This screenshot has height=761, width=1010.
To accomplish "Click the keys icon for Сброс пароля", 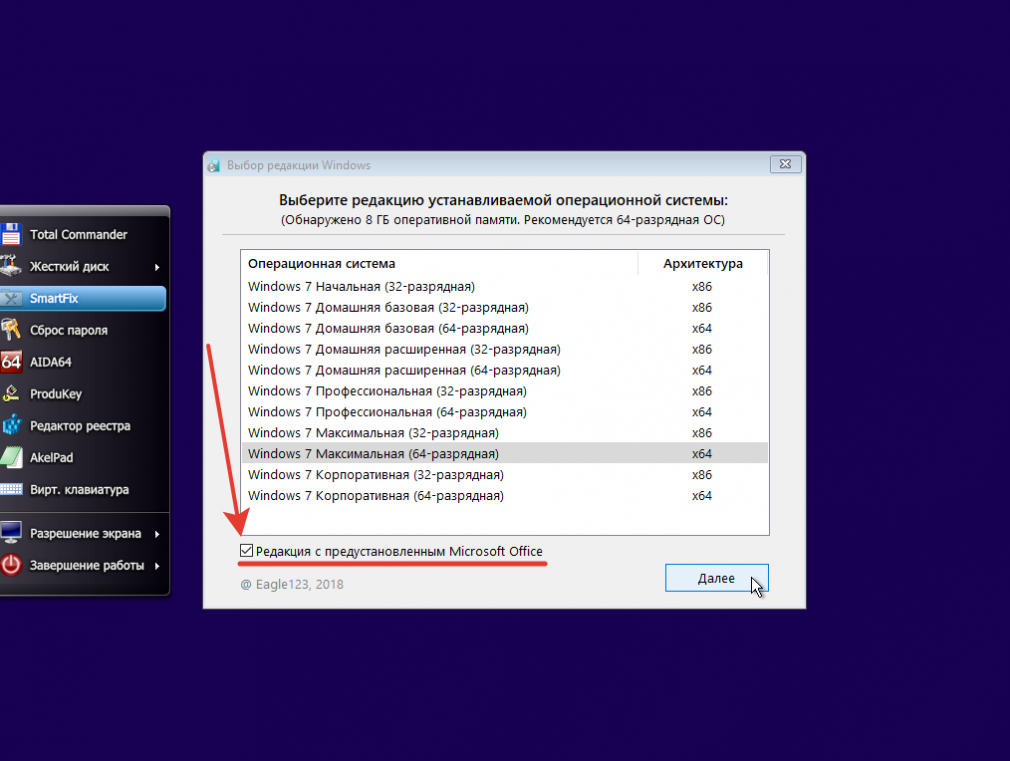I will (11, 330).
